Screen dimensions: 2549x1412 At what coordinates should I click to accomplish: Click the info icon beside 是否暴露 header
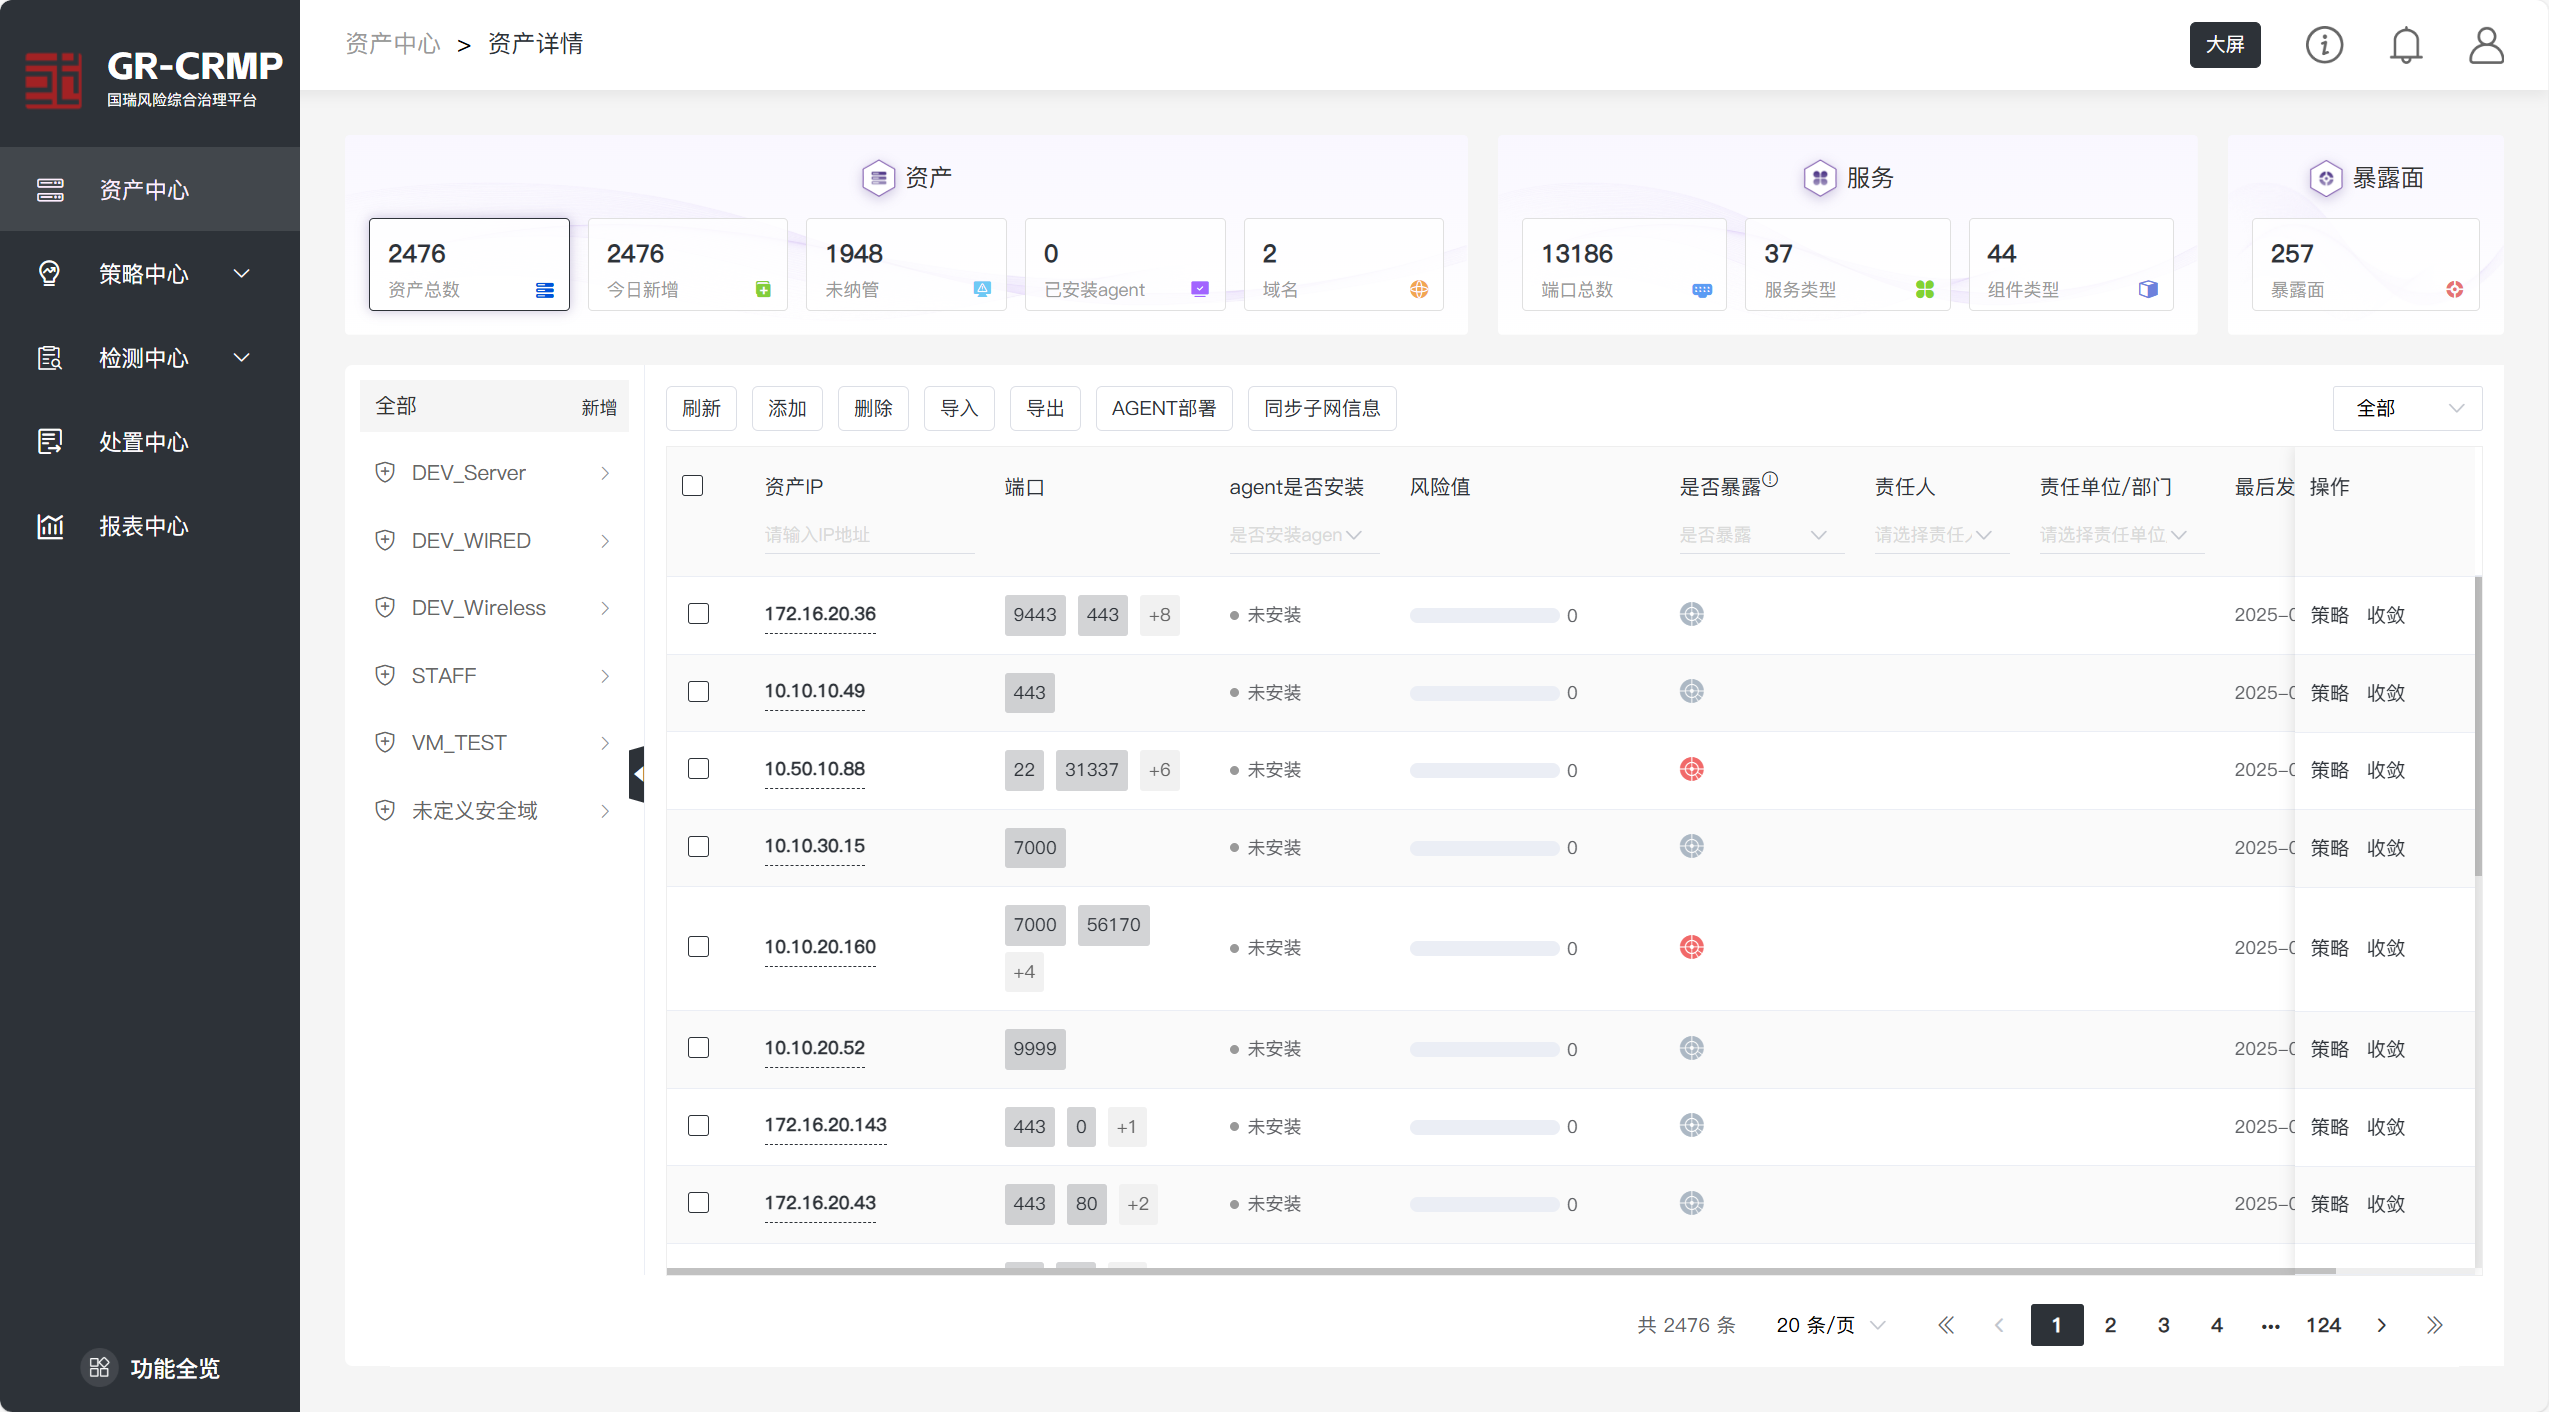[1770, 479]
